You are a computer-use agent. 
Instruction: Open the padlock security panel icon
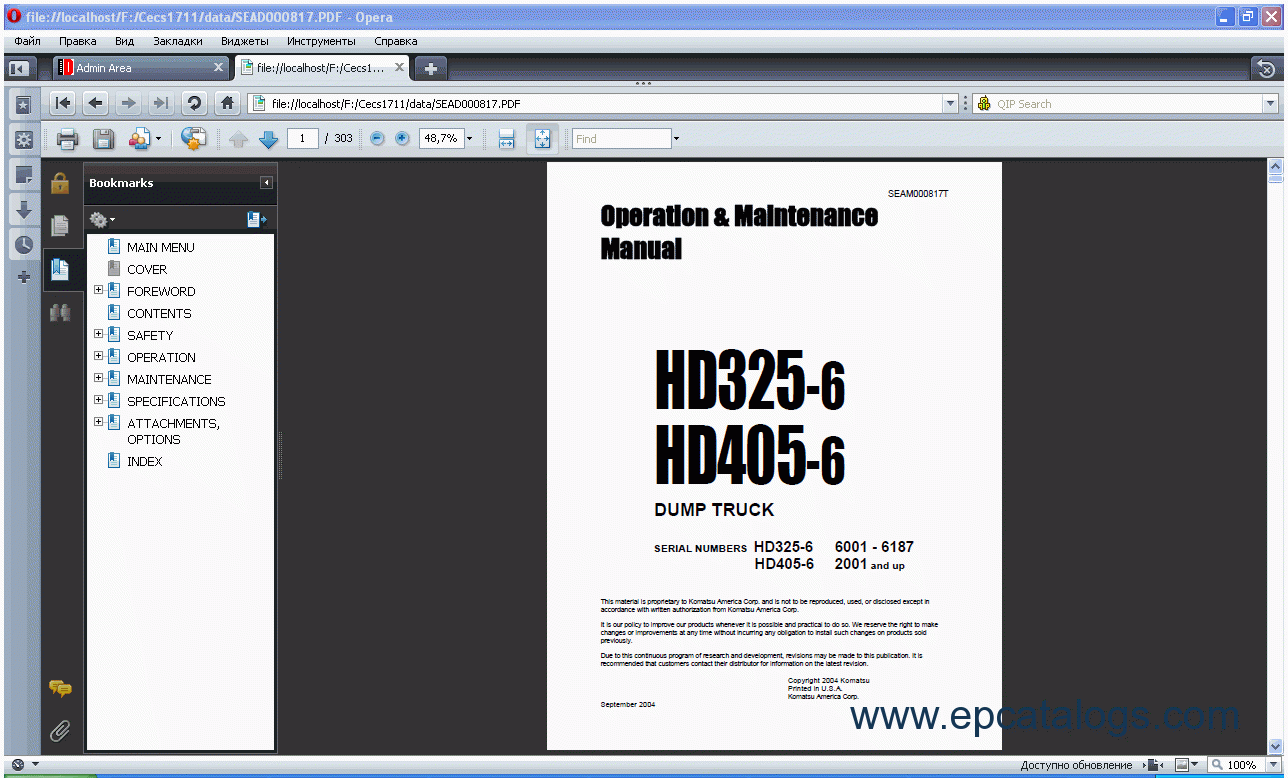pos(60,183)
